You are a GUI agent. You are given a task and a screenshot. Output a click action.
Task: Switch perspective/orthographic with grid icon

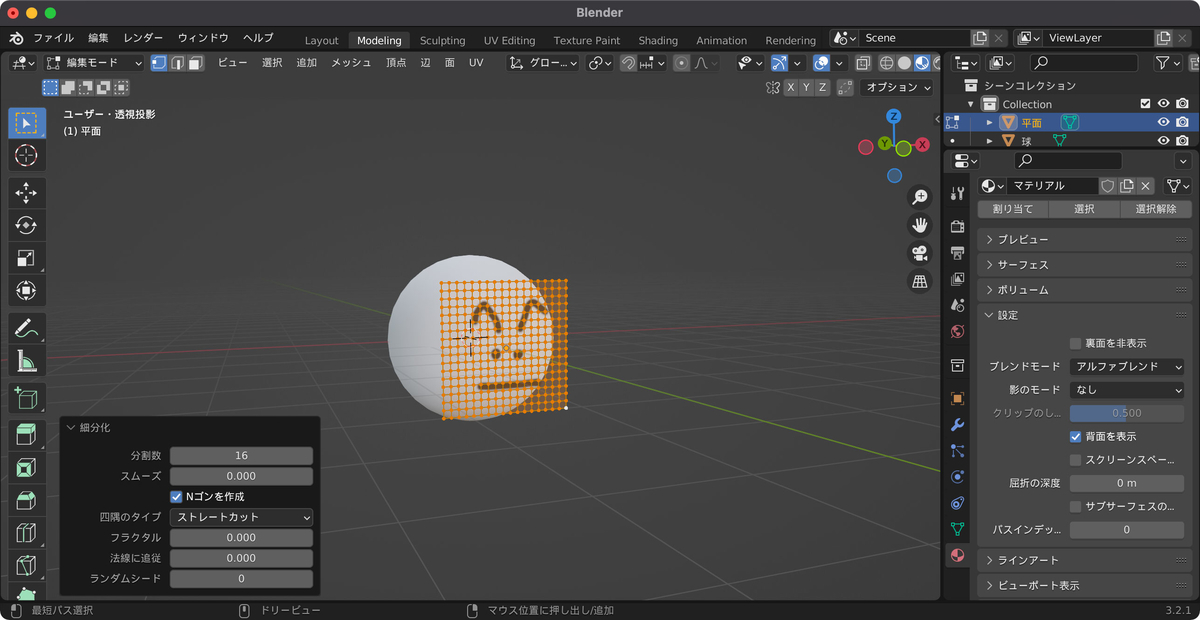click(920, 281)
